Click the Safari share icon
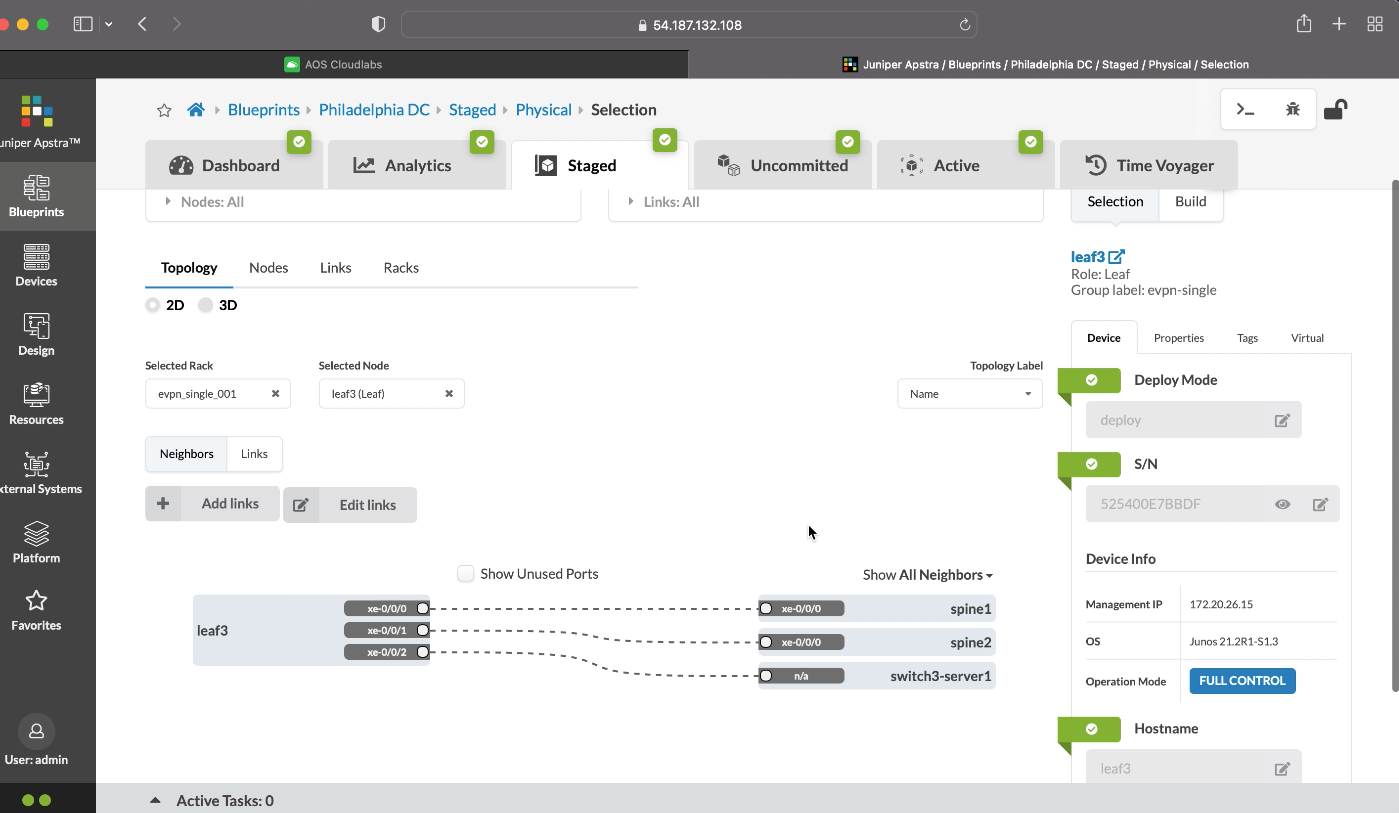This screenshot has height=813, width=1399. 1304,24
